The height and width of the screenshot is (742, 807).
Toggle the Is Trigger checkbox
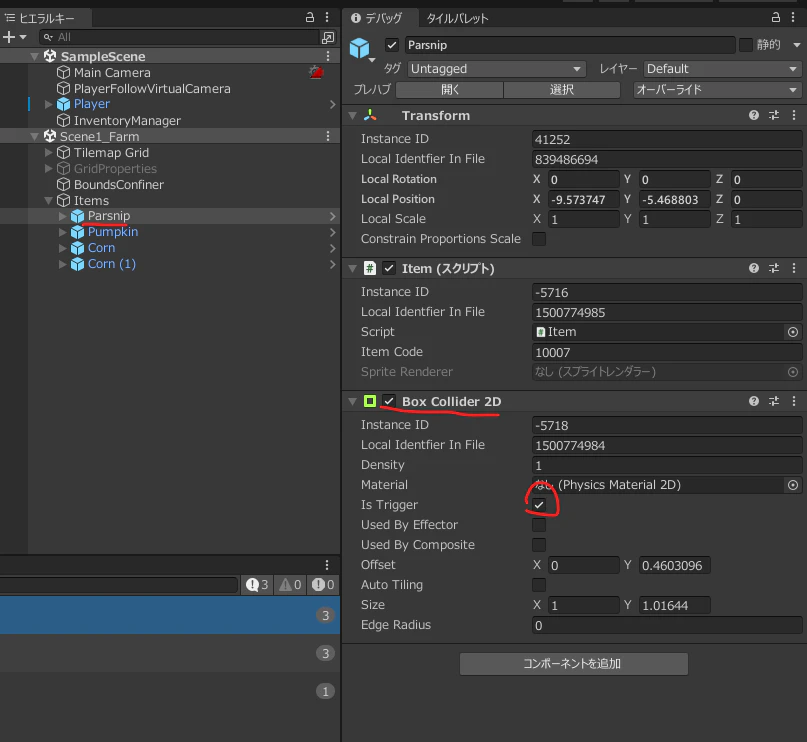(x=539, y=505)
